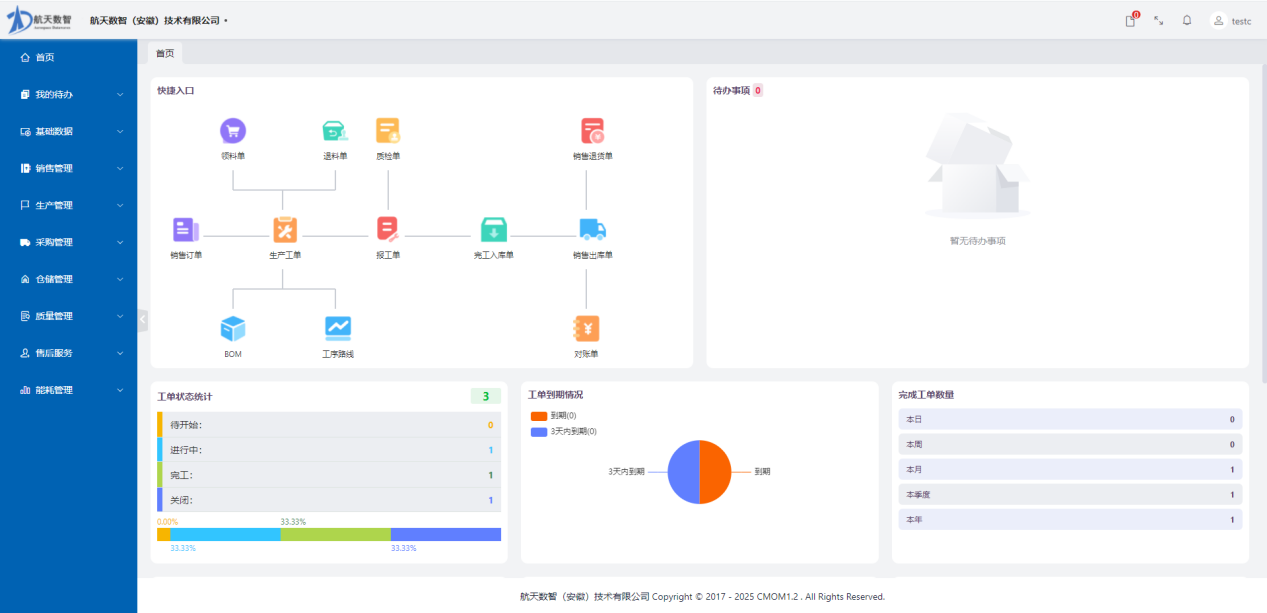Image resolution: width=1267 pixels, height=613 pixels.
Task: Open the company name dropdown in the header
Action: coord(158,20)
